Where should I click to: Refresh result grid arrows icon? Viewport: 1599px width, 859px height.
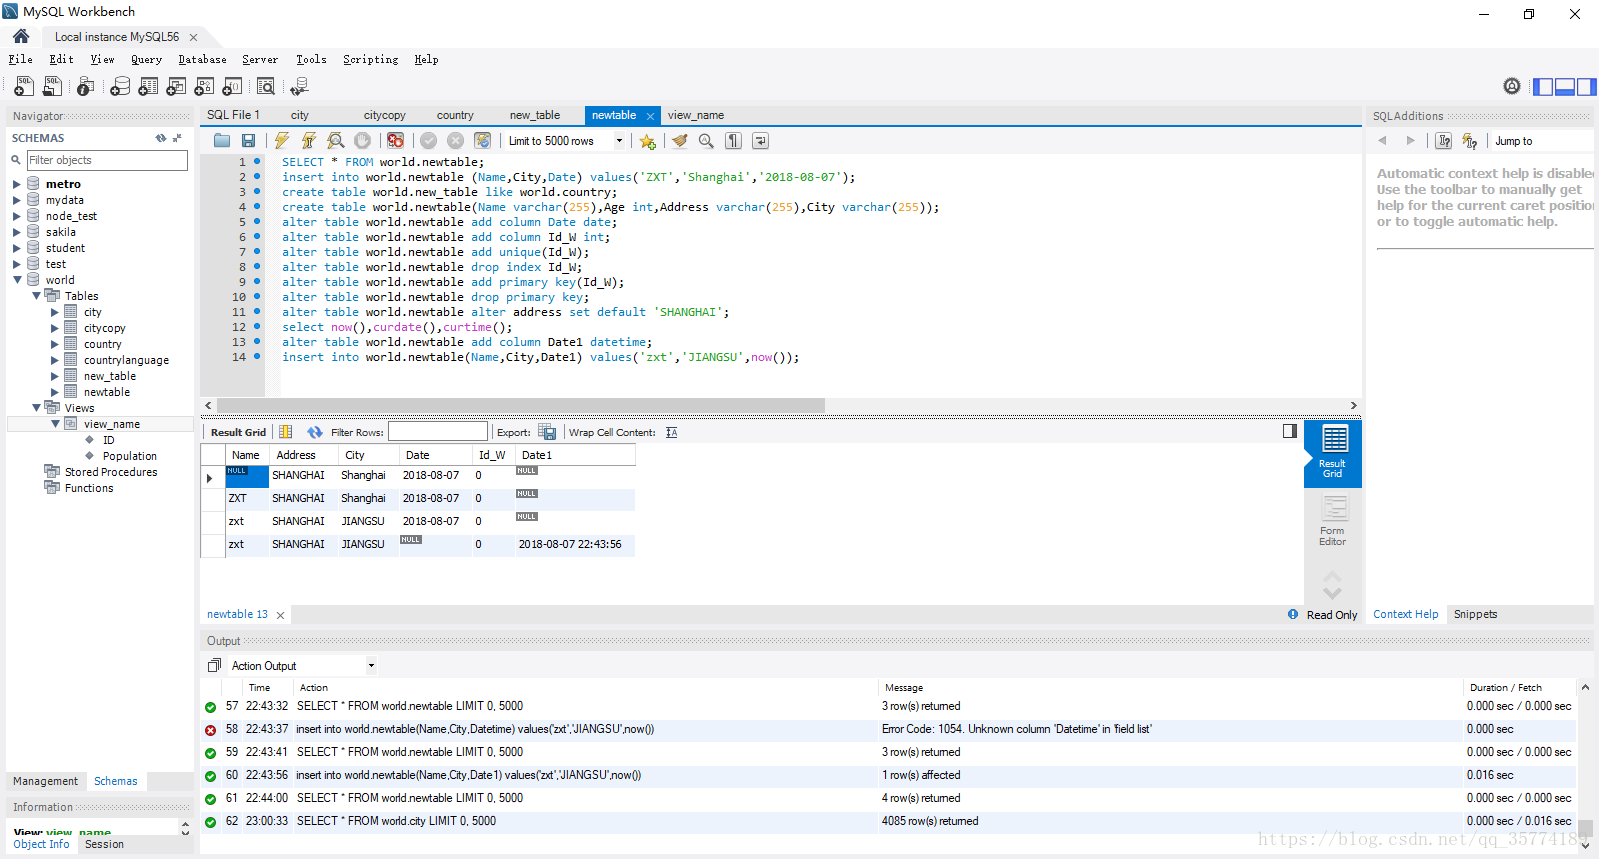[315, 432]
